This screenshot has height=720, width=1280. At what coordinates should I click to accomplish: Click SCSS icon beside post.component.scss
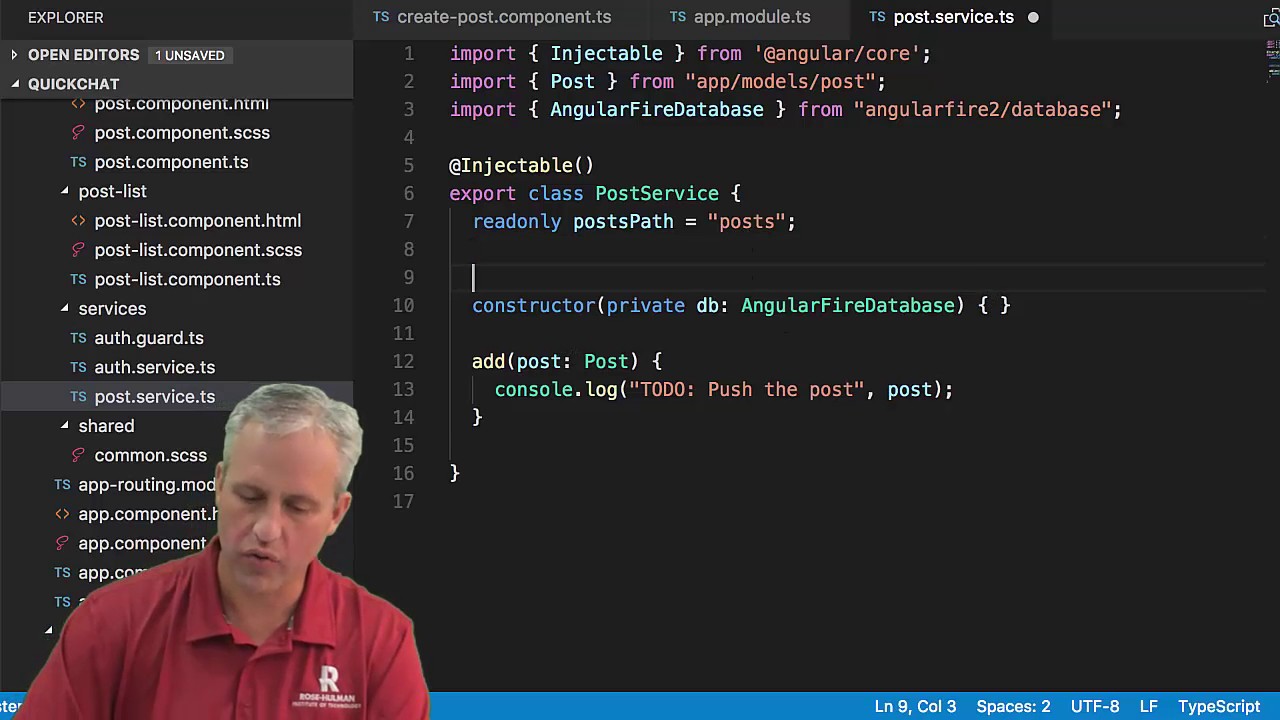pos(78,133)
